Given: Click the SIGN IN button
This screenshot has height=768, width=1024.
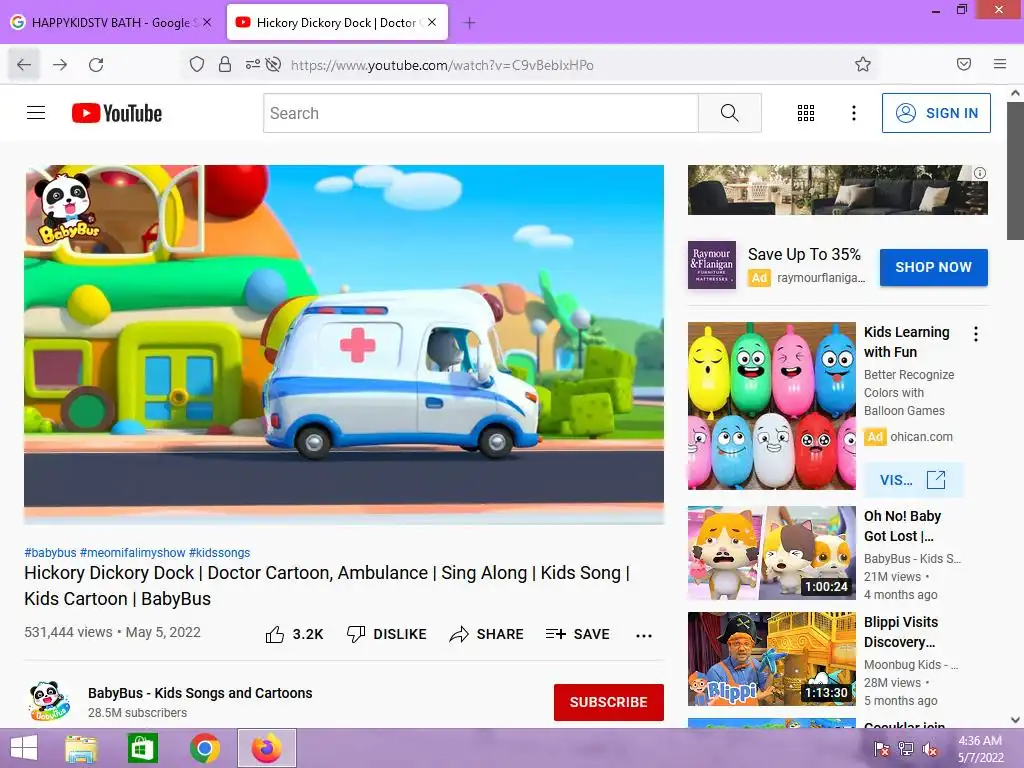Looking at the screenshot, I should click(936, 113).
